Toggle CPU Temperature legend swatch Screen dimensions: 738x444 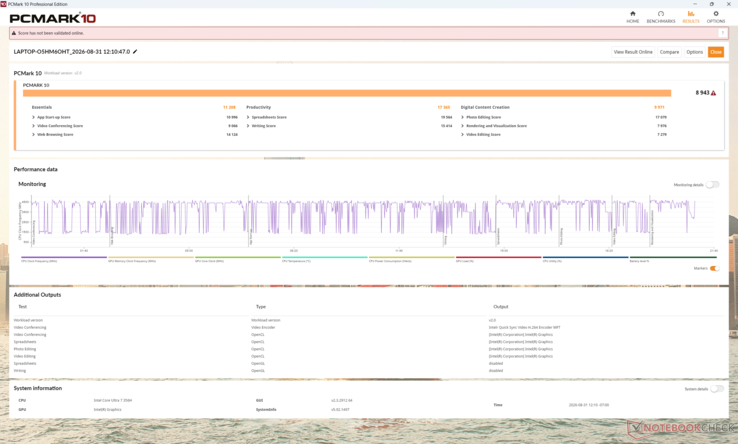(325, 257)
